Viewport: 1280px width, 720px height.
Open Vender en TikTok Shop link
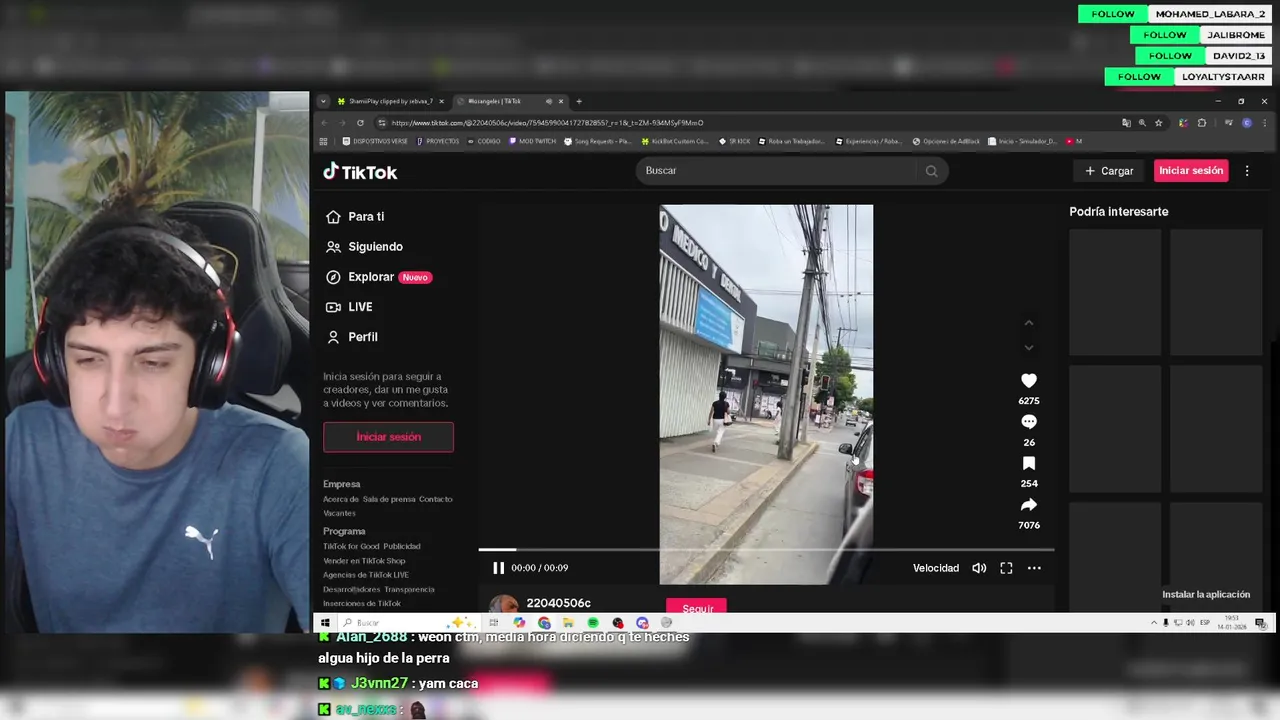(364, 561)
